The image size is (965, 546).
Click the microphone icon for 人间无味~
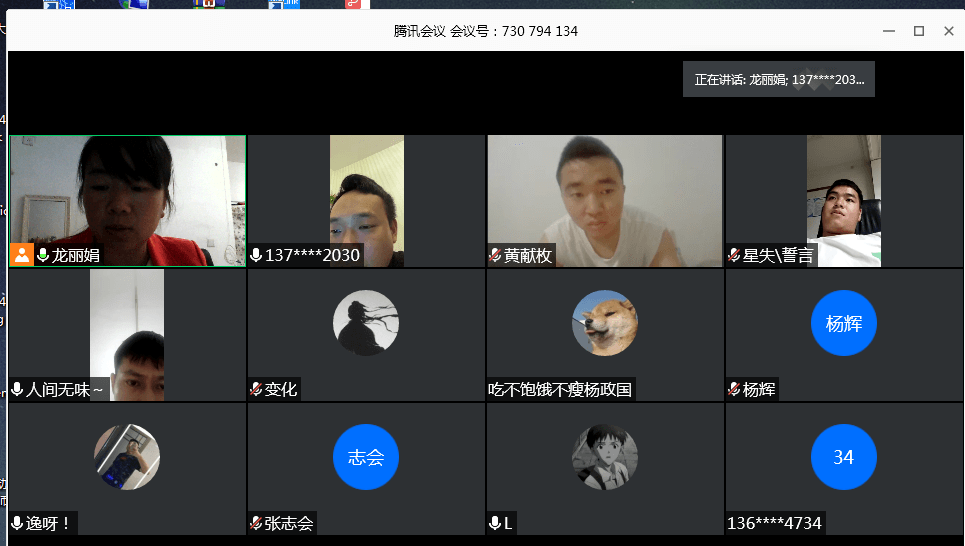pos(17,389)
